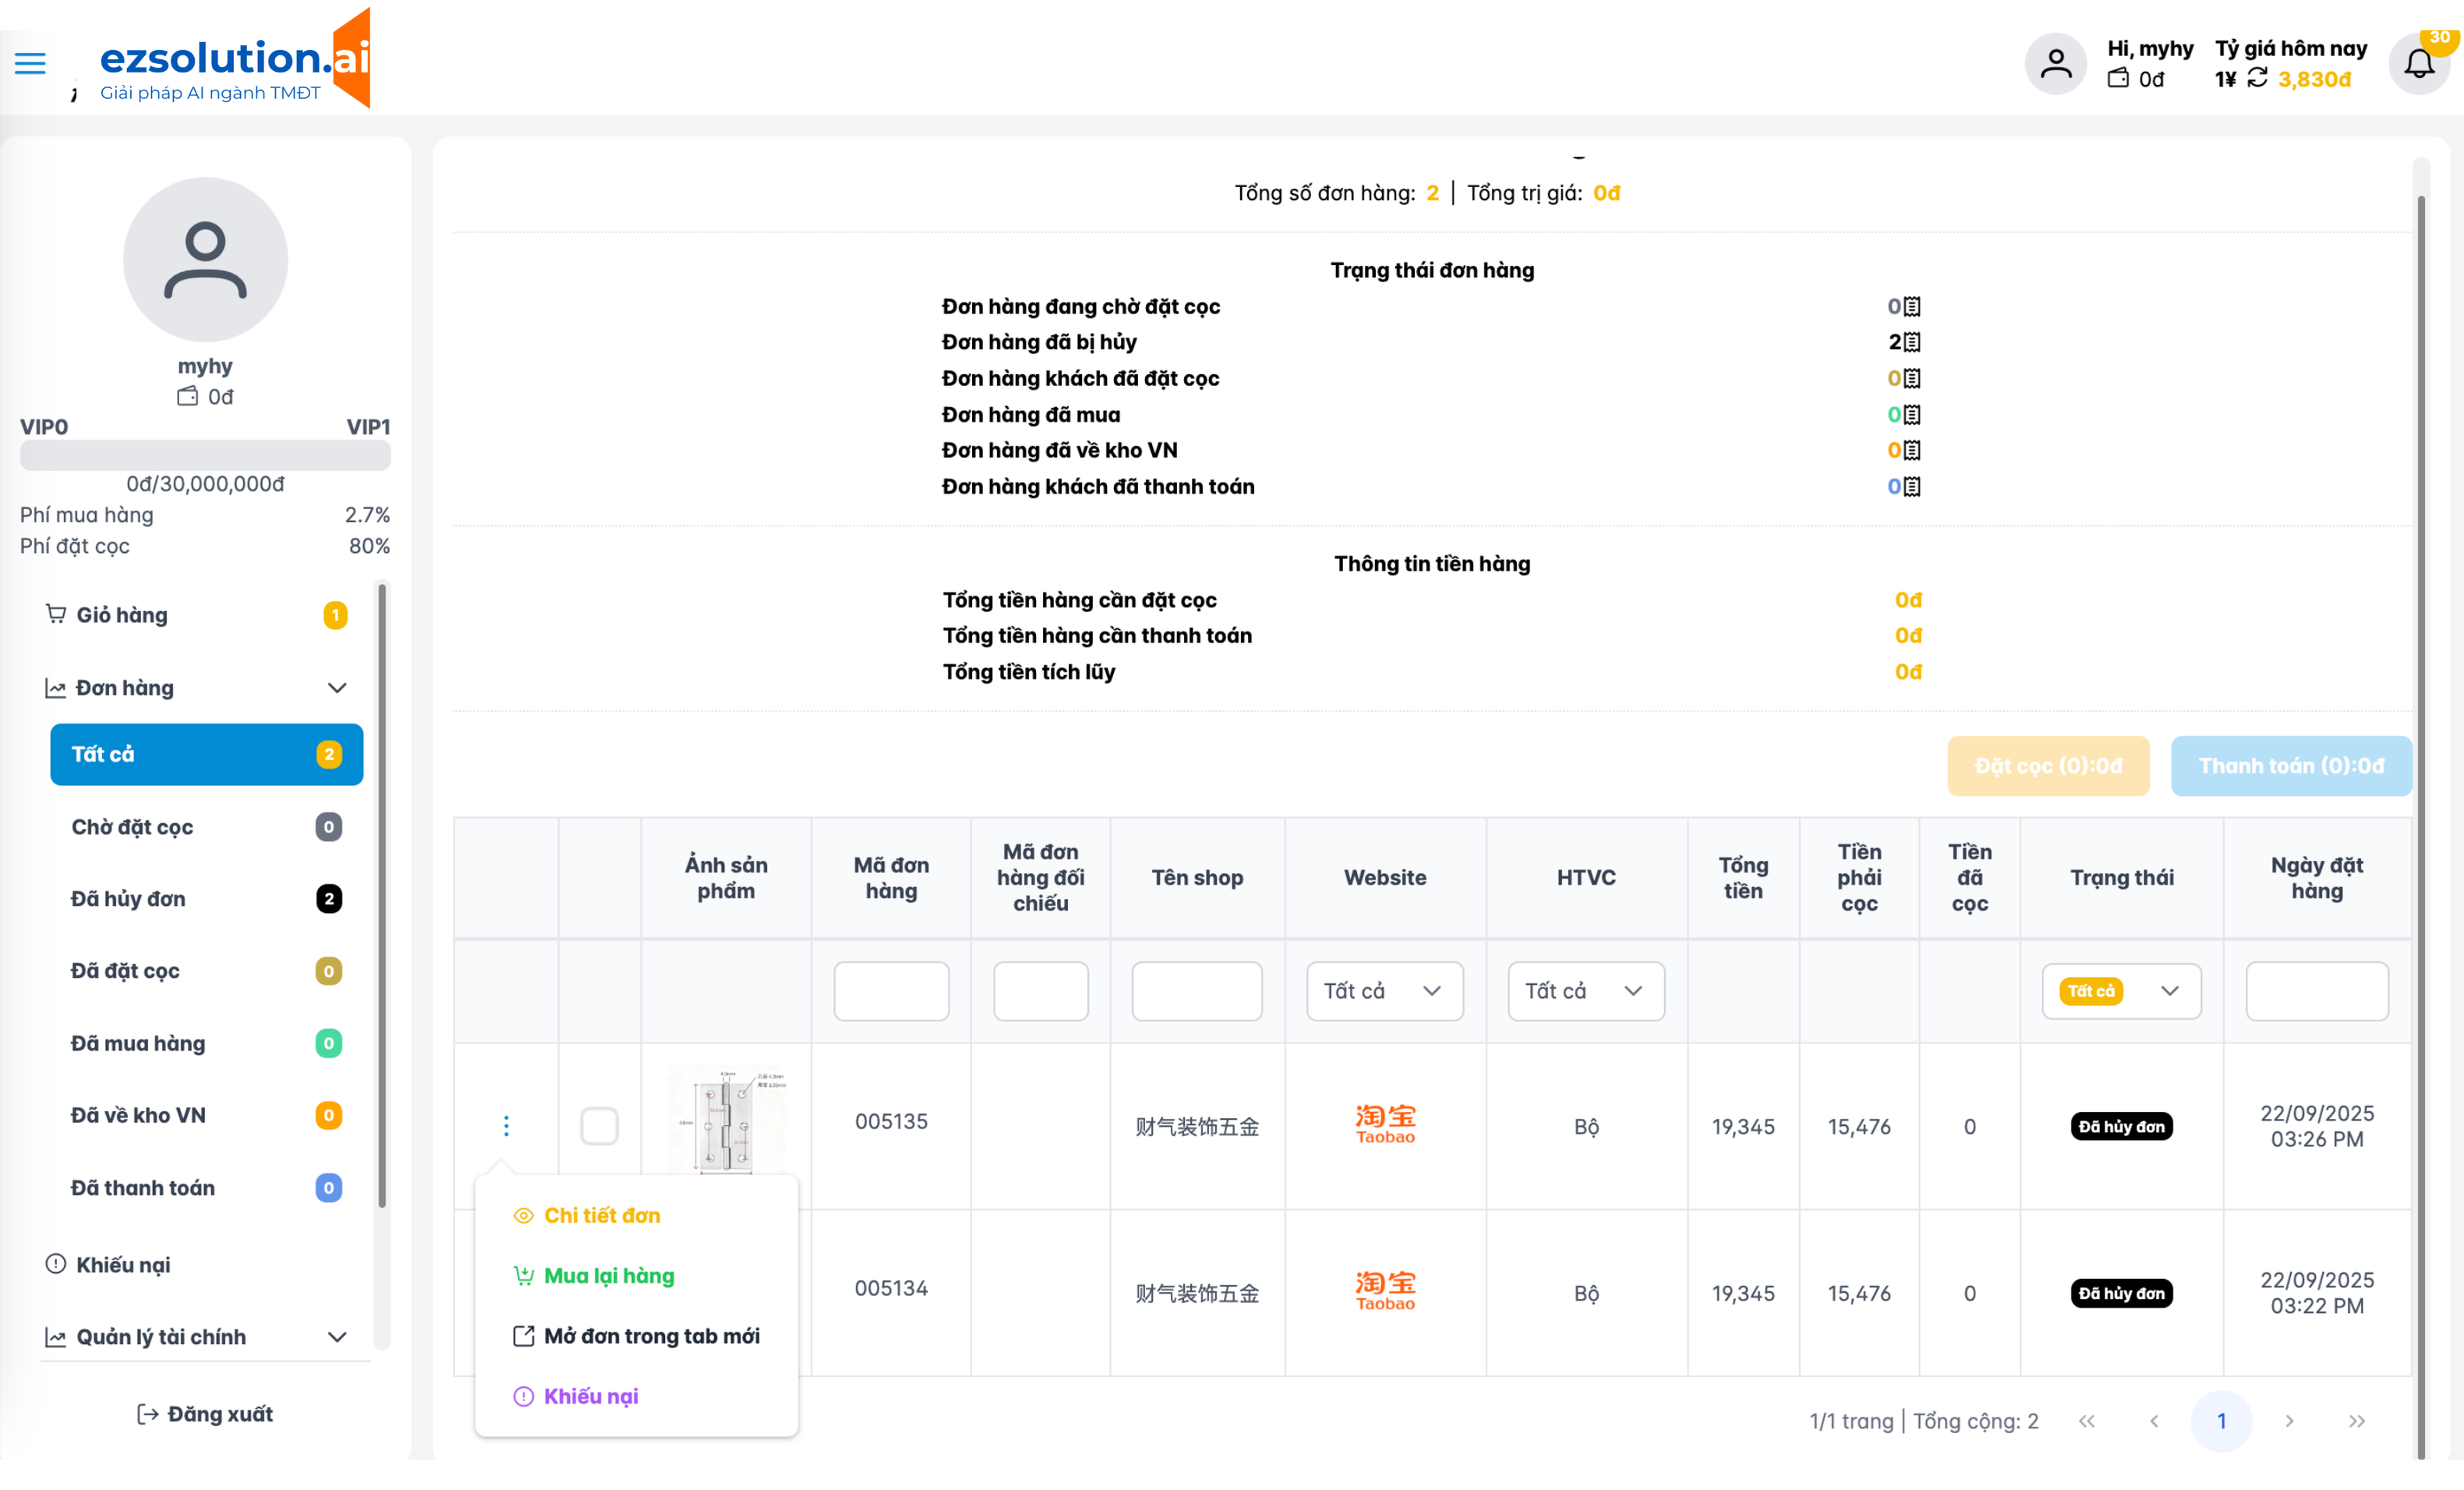The height and width of the screenshot is (1490, 2464).
Task: Click the user avatar icon in header
Action: click(2055, 64)
